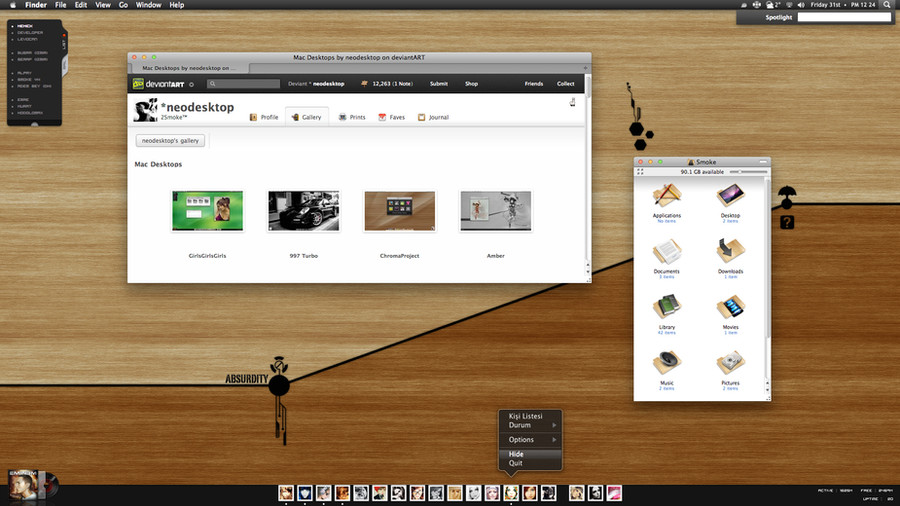
Task: Expand the Options submenu
Action: pos(530,439)
